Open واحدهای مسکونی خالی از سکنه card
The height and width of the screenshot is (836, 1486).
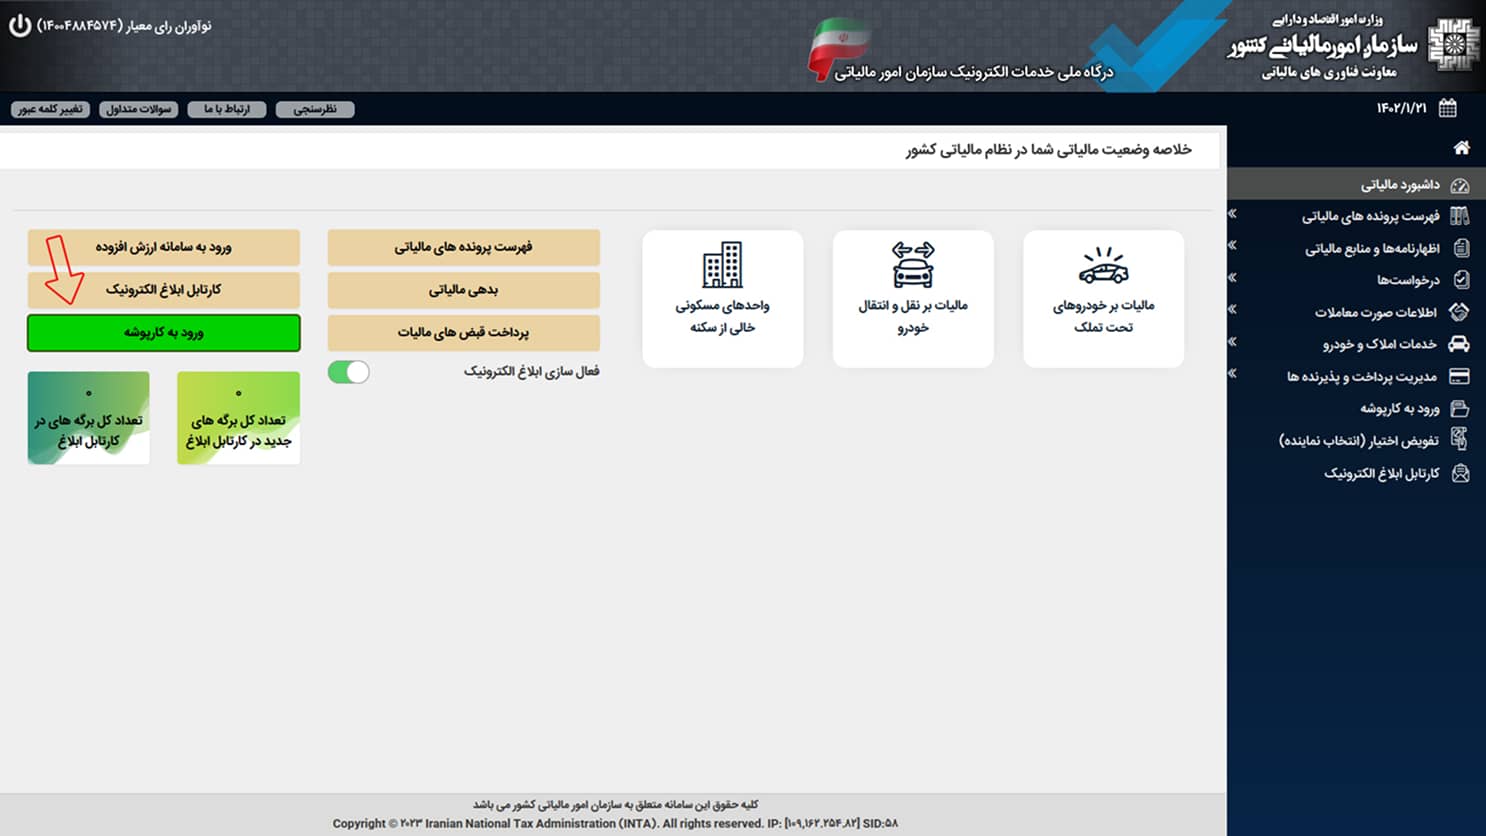[722, 299]
